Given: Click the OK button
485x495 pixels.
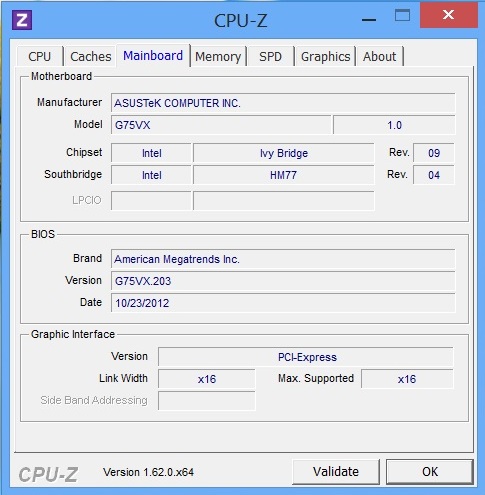Looking at the screenshot, I should [430, 471].
